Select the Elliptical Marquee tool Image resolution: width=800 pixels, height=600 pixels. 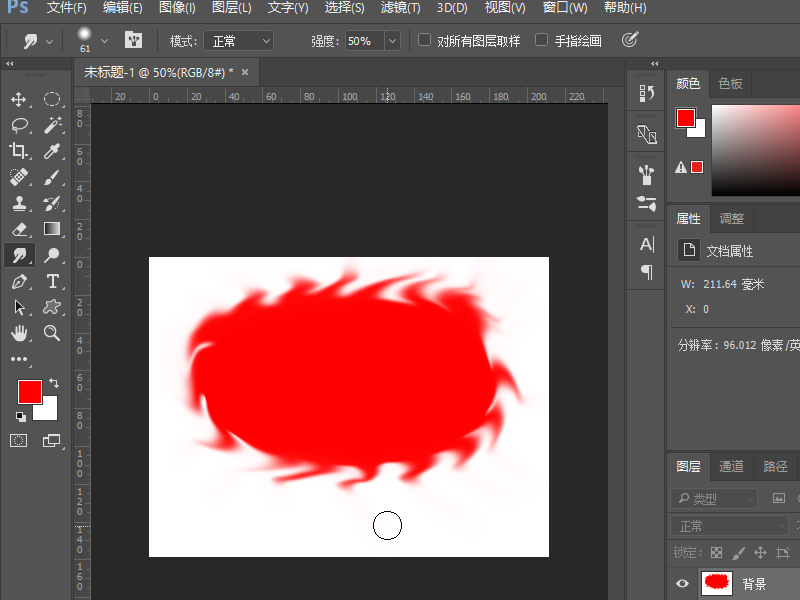pos(52,99)
